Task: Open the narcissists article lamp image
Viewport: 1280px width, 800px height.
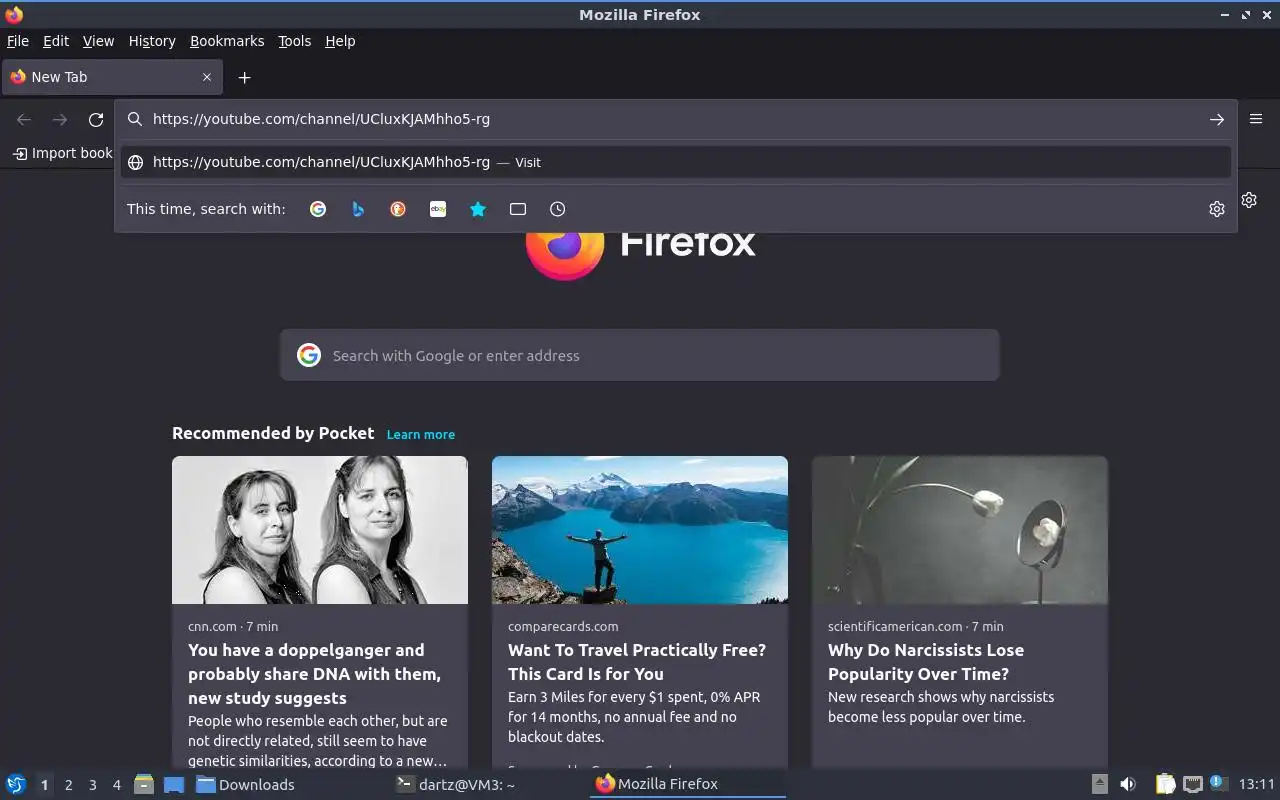Action: tap(960, 530)
